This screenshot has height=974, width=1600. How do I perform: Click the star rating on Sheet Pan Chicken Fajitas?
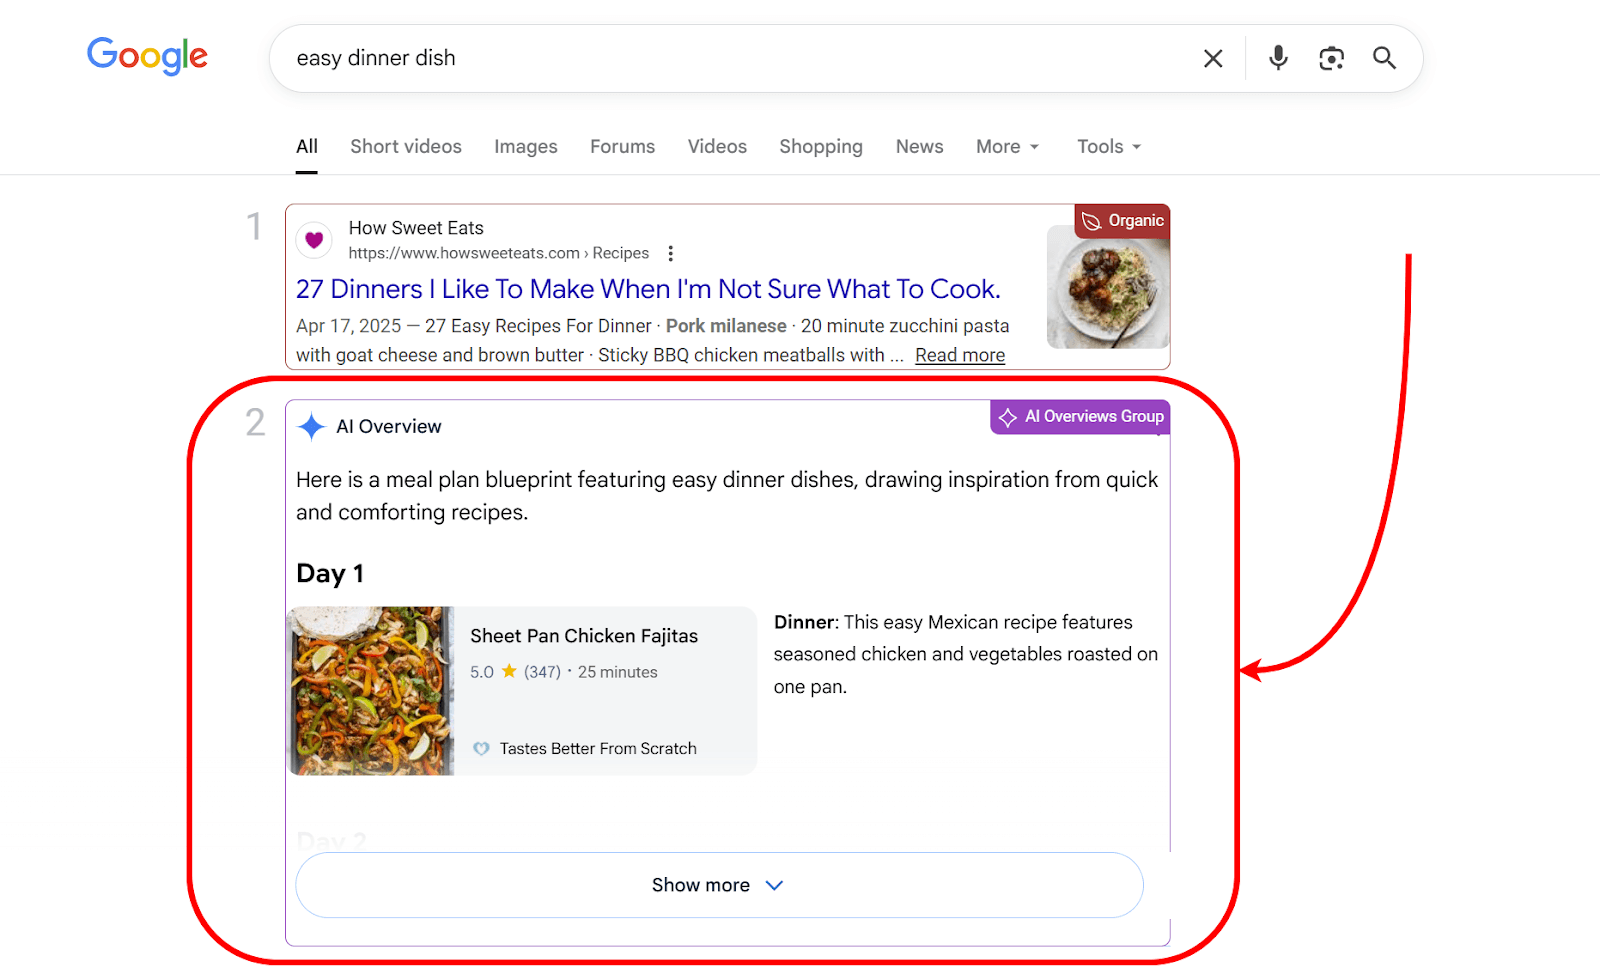pos(508,671)
